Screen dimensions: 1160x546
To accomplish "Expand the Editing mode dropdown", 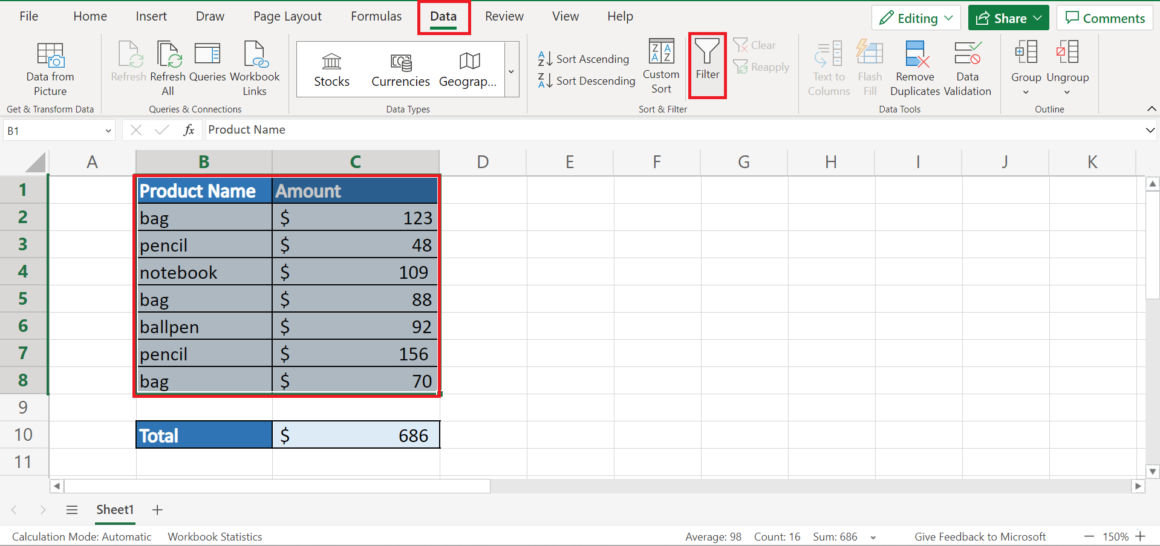I will pos(915,18).
